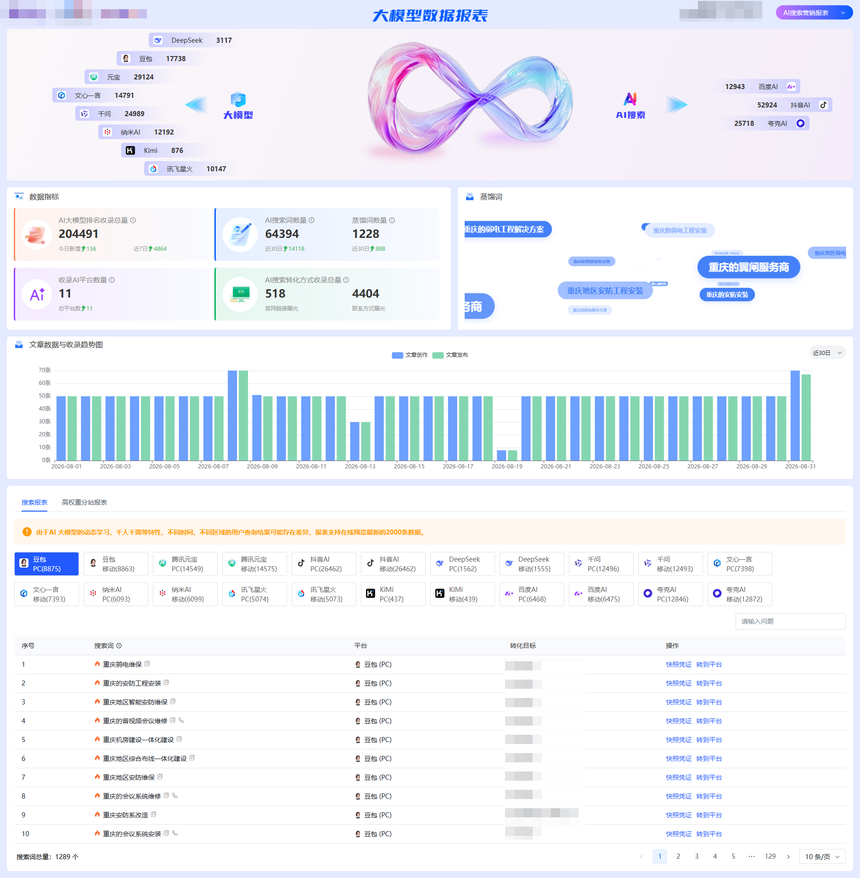Screen dimensions: 860x878
Task: Click the DeepSeek whale icon in the model list
Action: [158, 40]
